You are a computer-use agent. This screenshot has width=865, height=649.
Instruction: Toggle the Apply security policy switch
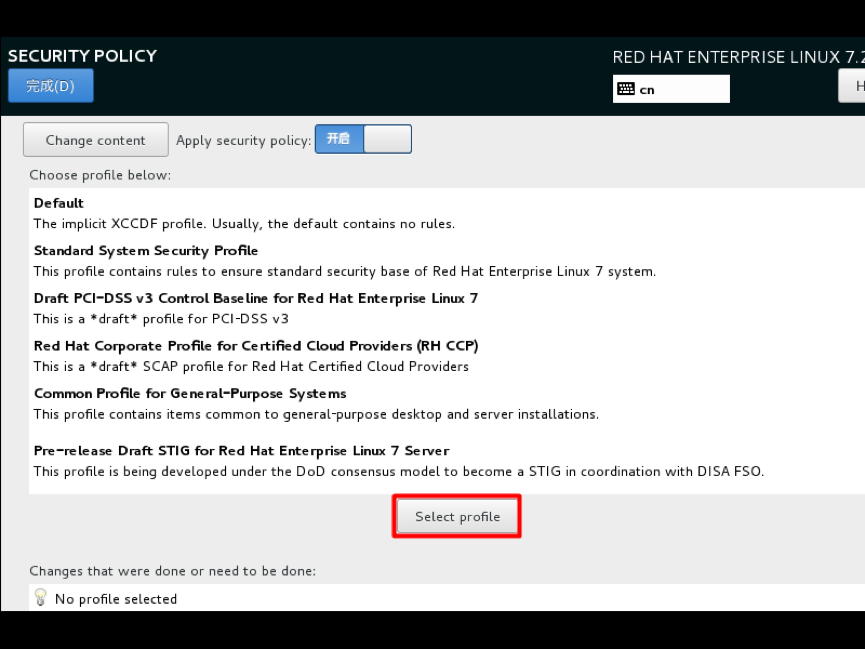point(363,139)
